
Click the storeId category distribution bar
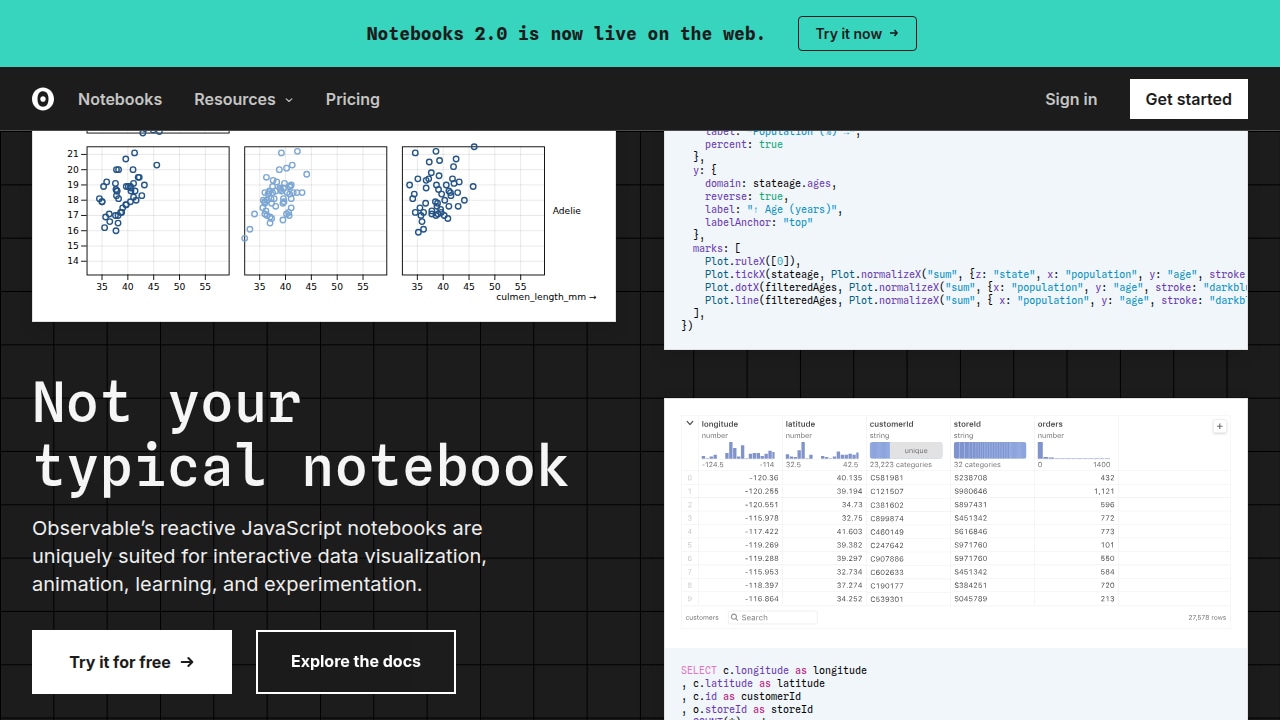coord(990,451)
